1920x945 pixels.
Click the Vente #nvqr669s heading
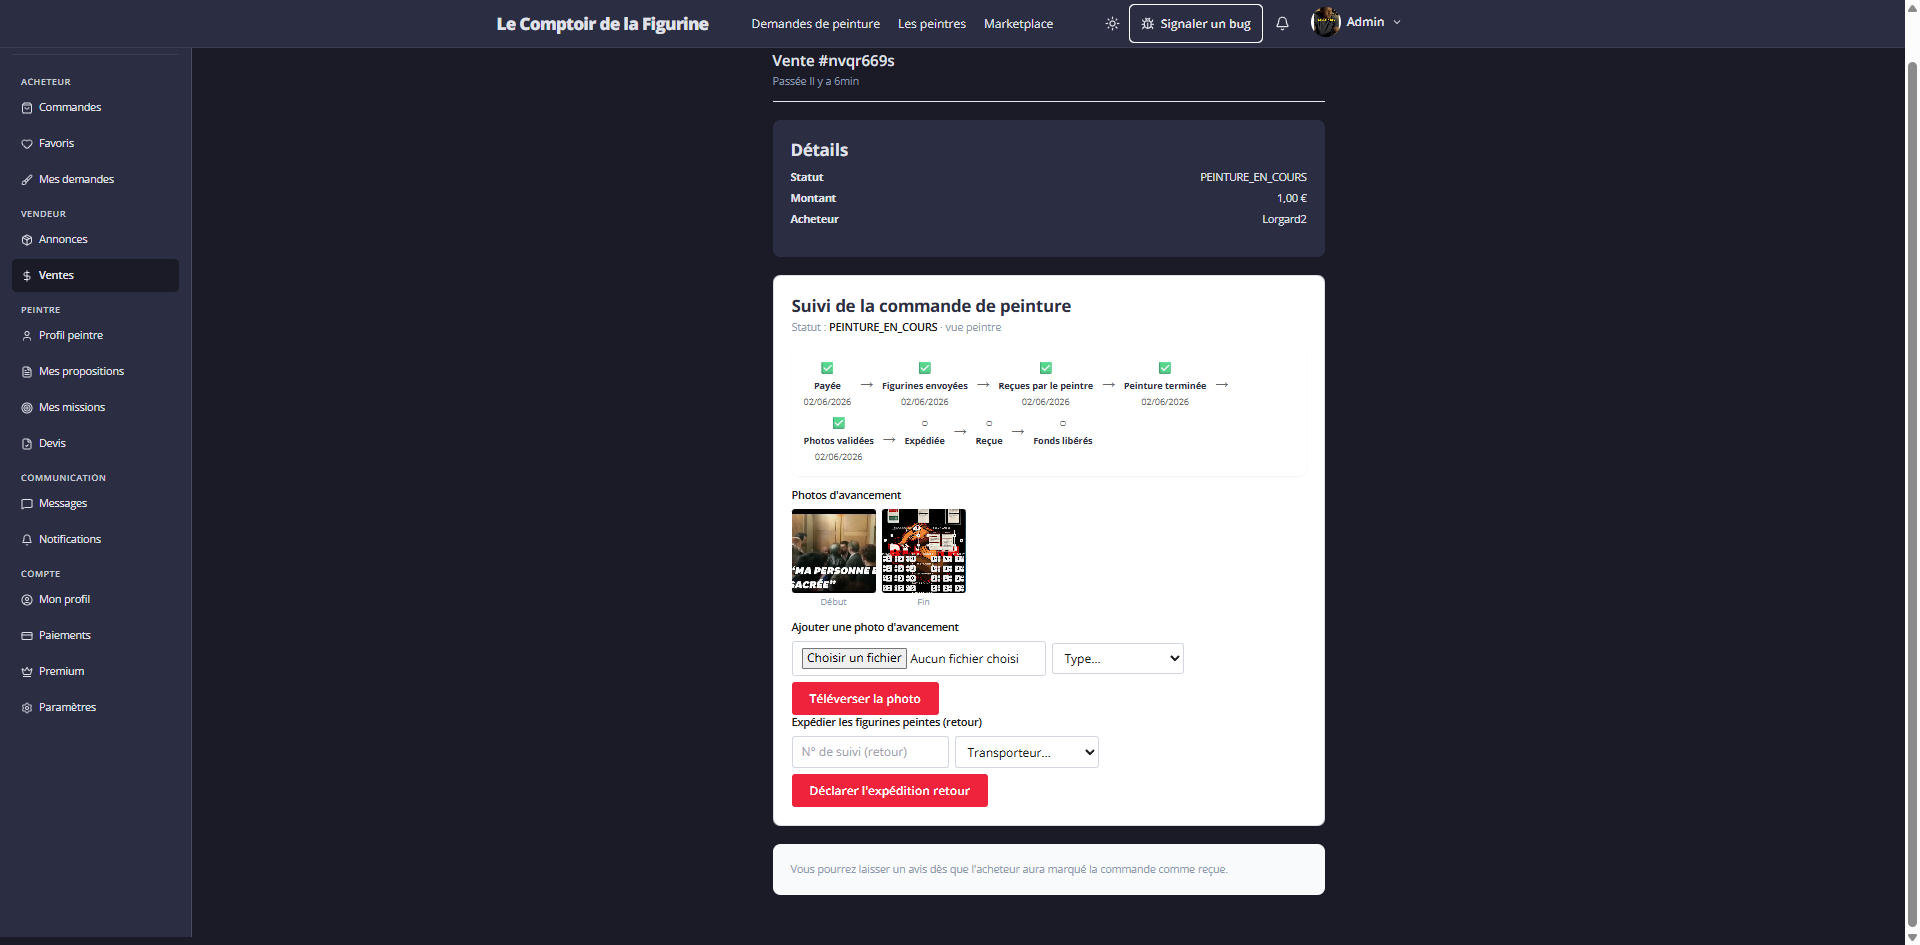coord(833,61)
